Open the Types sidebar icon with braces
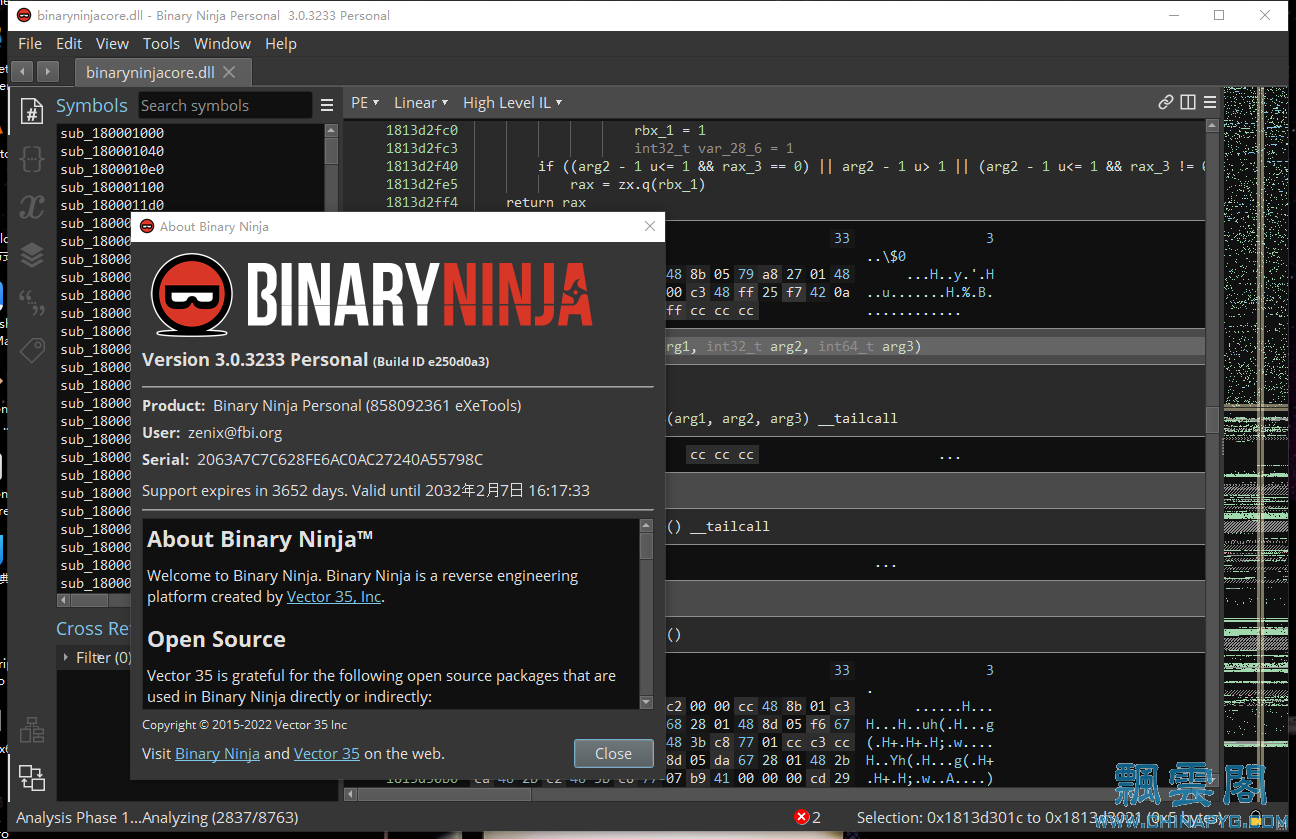Image resolution: width=1296 pixels, height=839 pixels. [x=31, y=158]
